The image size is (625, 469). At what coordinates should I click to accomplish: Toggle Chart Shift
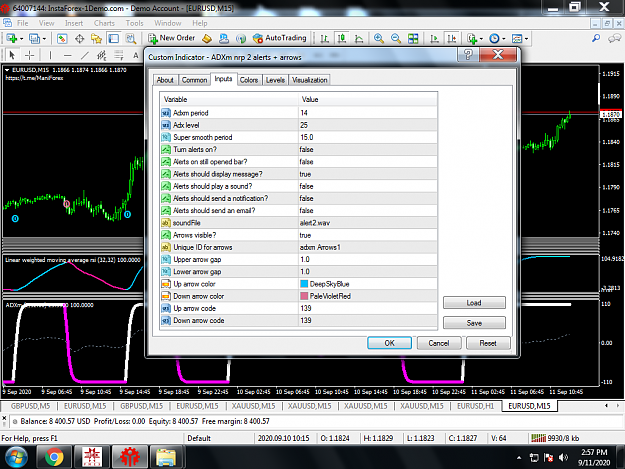click(452, 39)
